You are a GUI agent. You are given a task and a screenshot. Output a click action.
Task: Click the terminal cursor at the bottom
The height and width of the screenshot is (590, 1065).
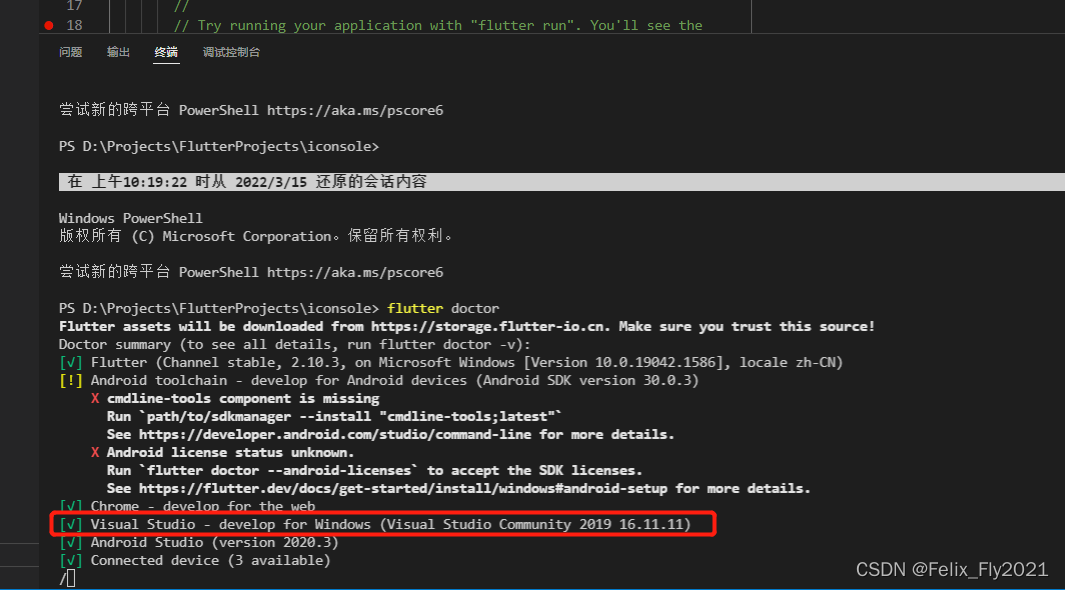[71, 578]
